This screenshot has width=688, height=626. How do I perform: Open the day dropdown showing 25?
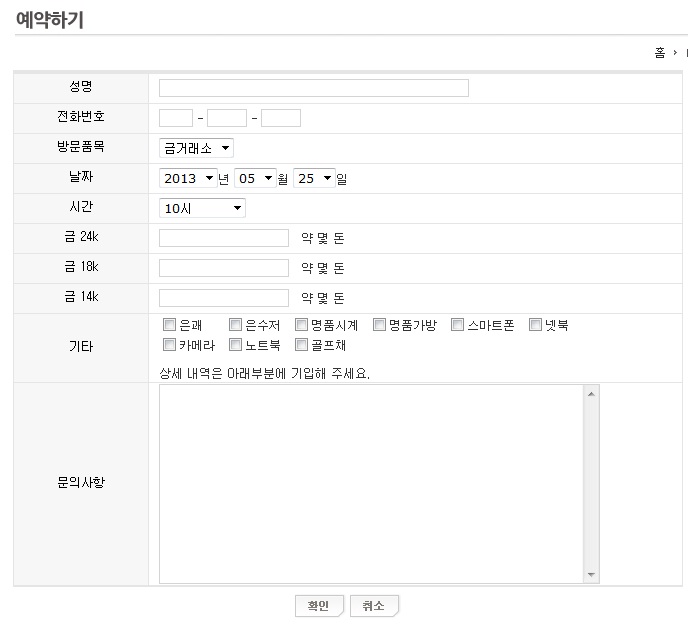click(314, 178)
